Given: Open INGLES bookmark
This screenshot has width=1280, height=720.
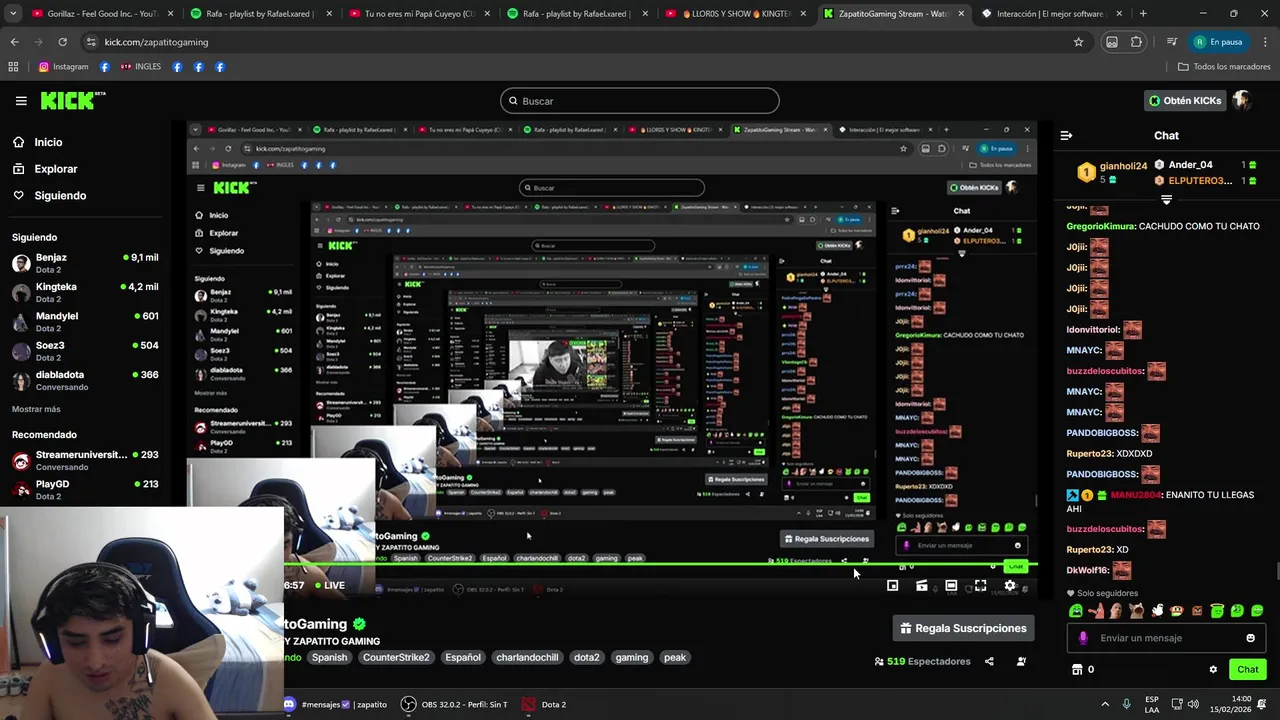Looking at the screenshot, I should click(141, 67).
